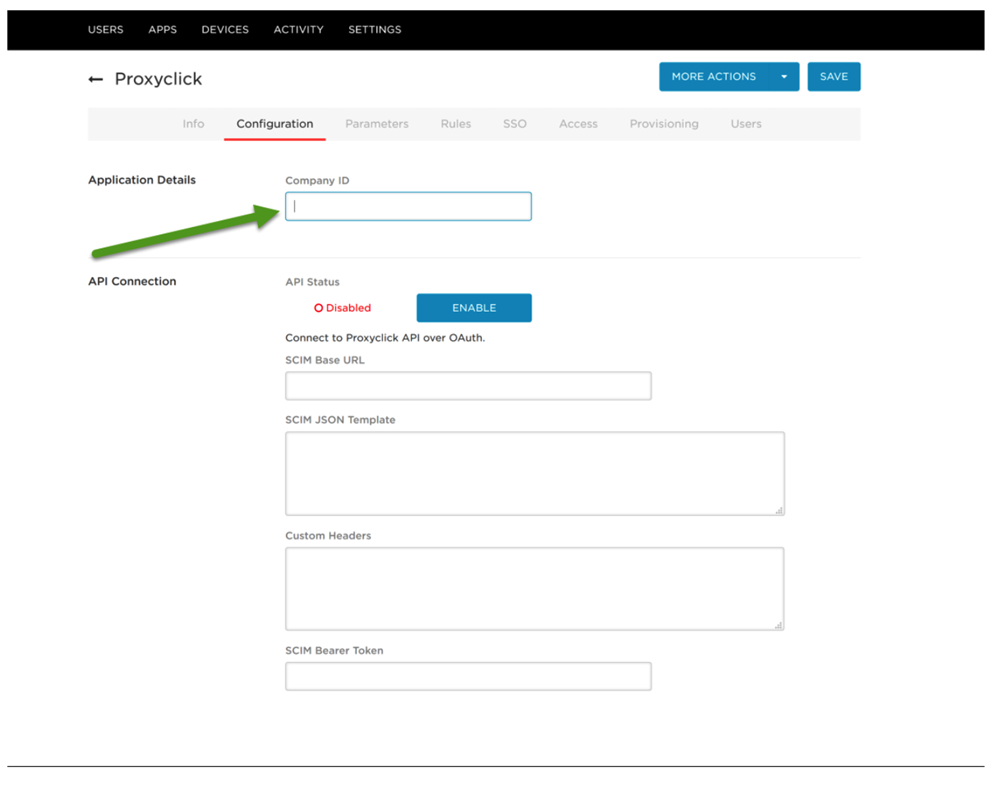Click into the SCIM Base URL field
Screen dimensions: 1000x790
pyautogui.click(x=468, y=386)
